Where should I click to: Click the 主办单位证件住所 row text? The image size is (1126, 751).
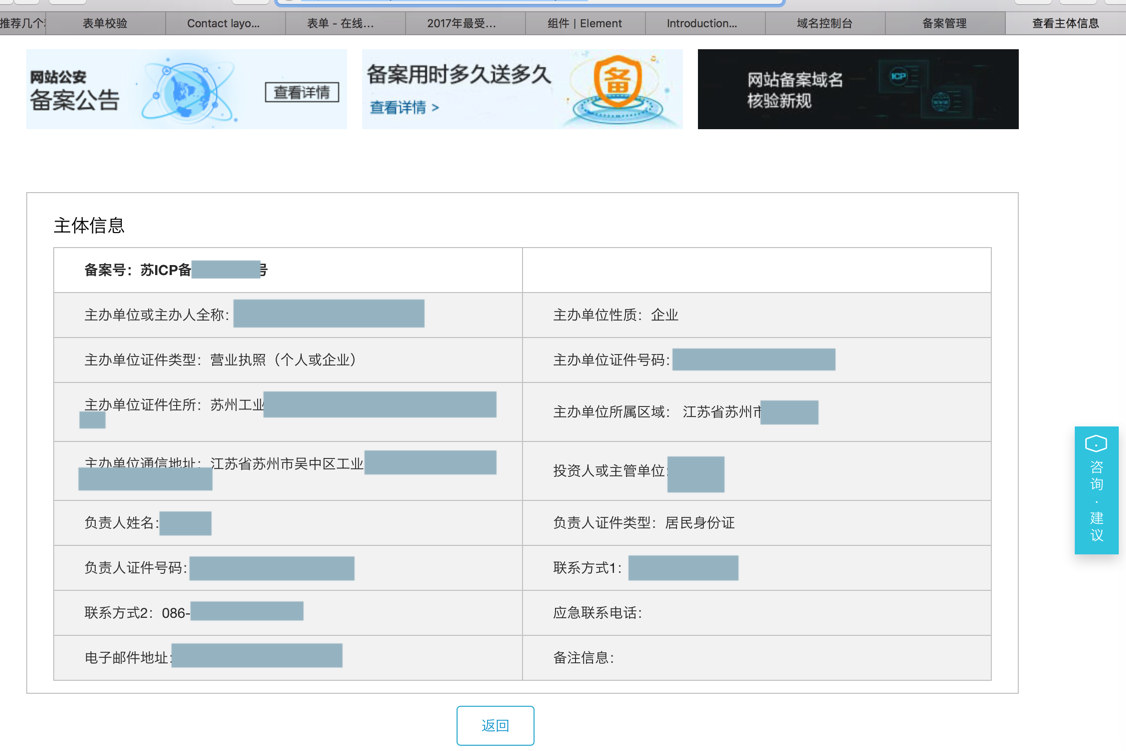[x=174, y=405]
